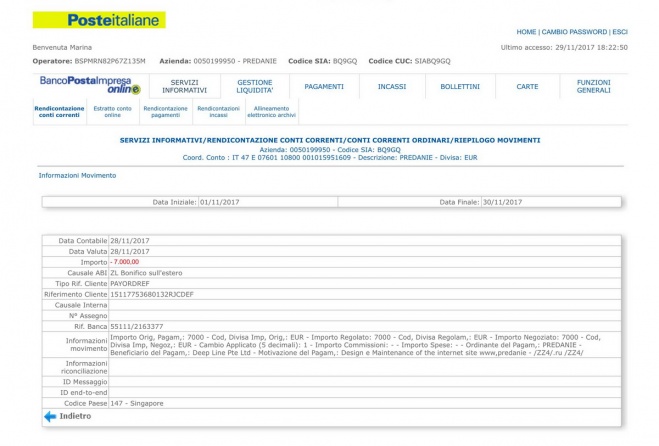The image size is (659, 446).
Task: Open the FUNZIONI GENERALI menu
Action: coord(594,86)
